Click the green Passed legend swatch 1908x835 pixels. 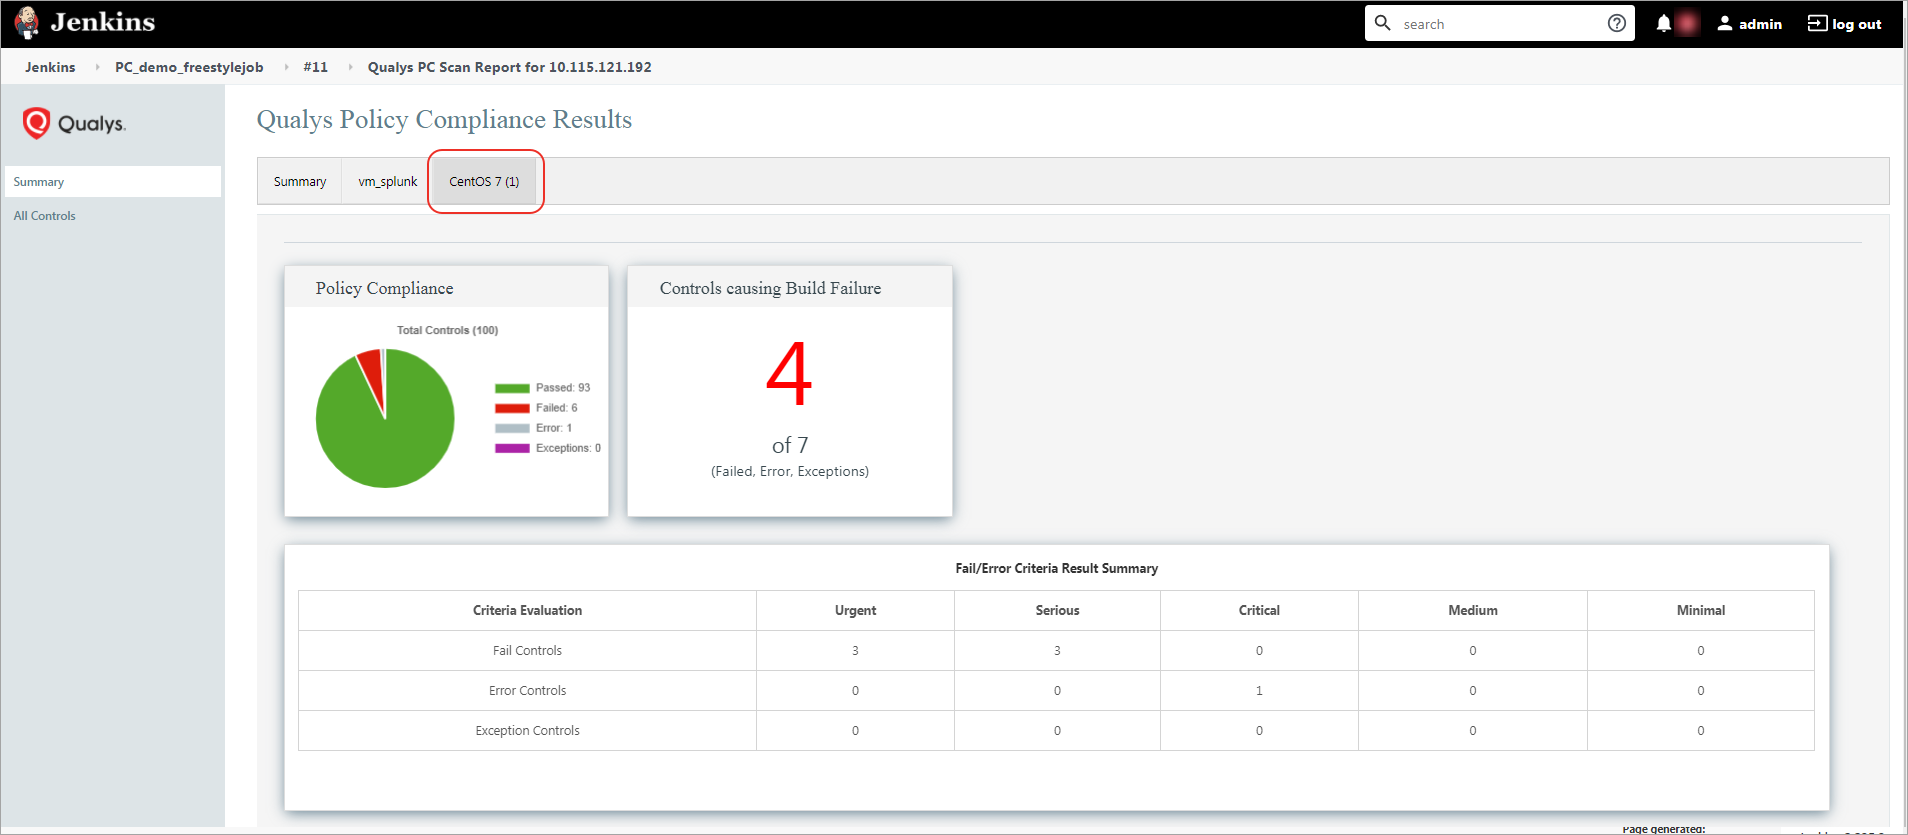[x=512, y=388]
